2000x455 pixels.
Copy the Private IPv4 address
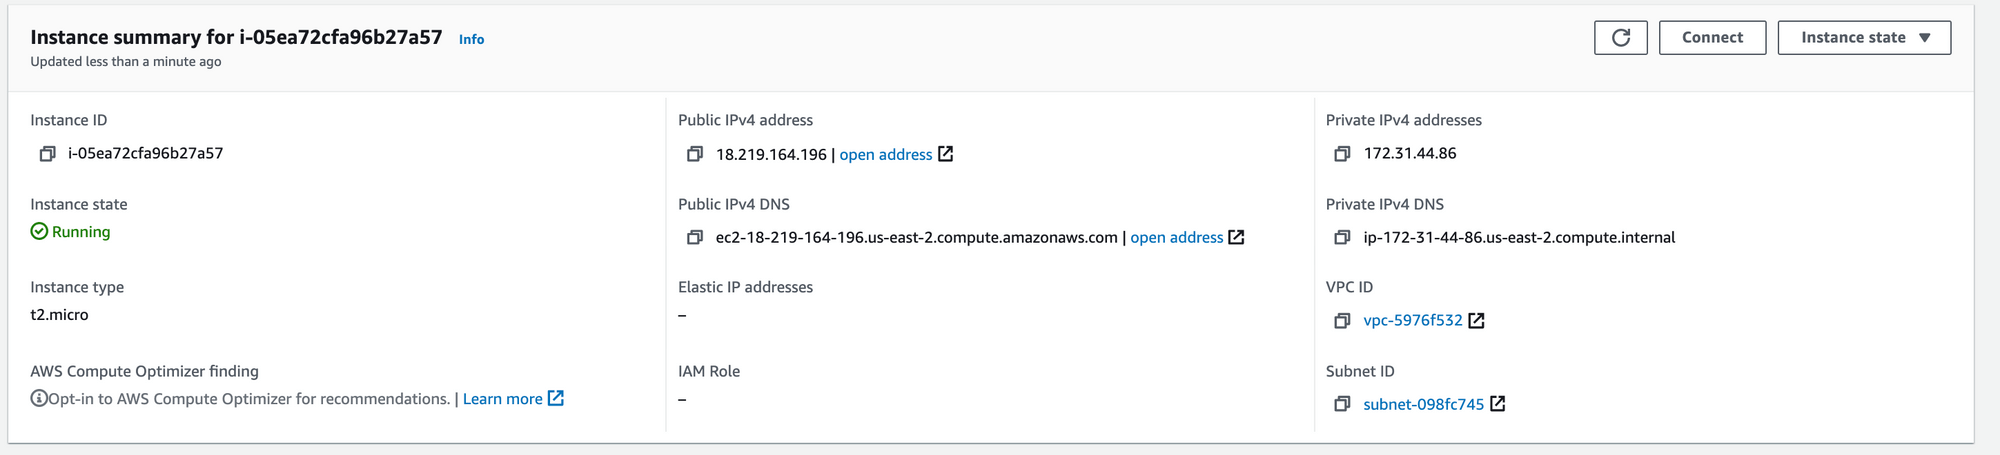click(1343, 154)
